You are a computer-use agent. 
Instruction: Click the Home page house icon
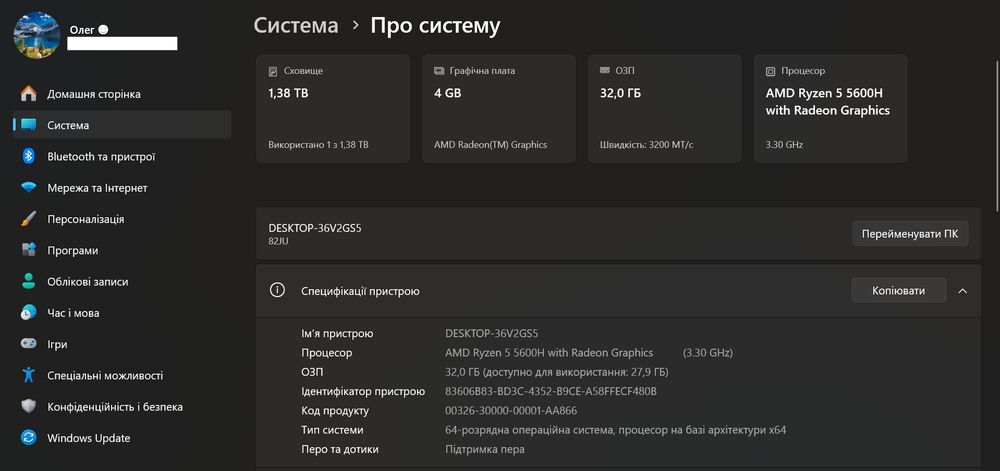coord(29,94)
